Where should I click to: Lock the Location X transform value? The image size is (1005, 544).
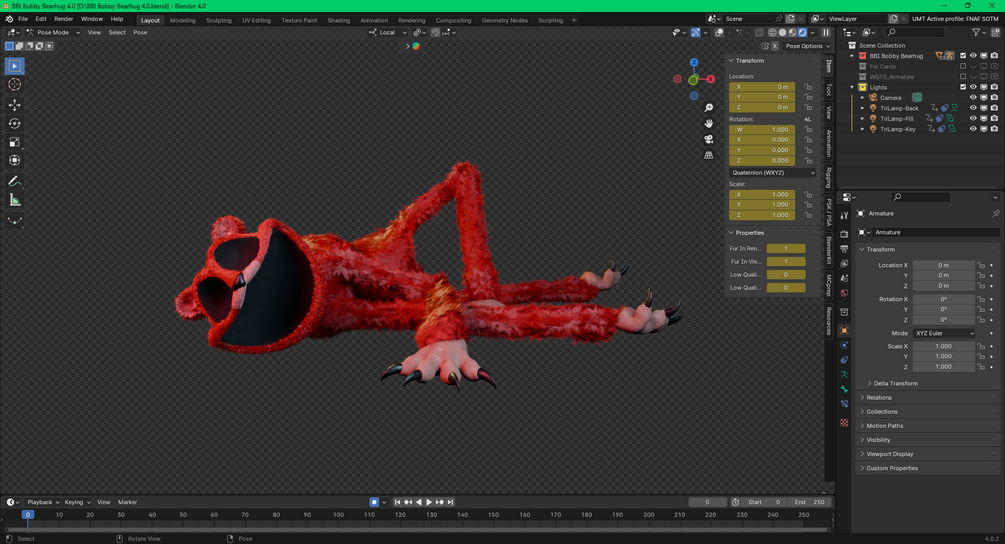[808, 87]
